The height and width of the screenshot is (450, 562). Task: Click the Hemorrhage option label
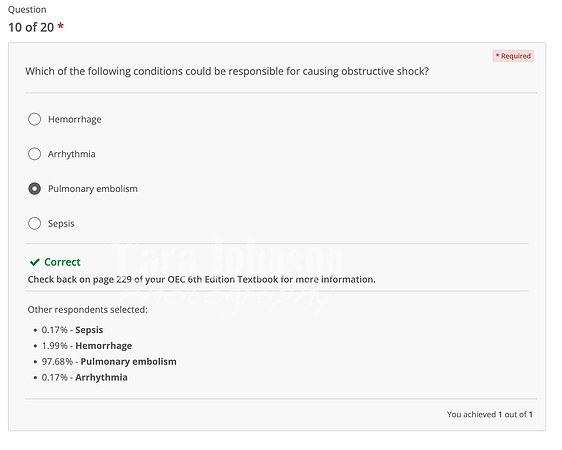point(75,119)
